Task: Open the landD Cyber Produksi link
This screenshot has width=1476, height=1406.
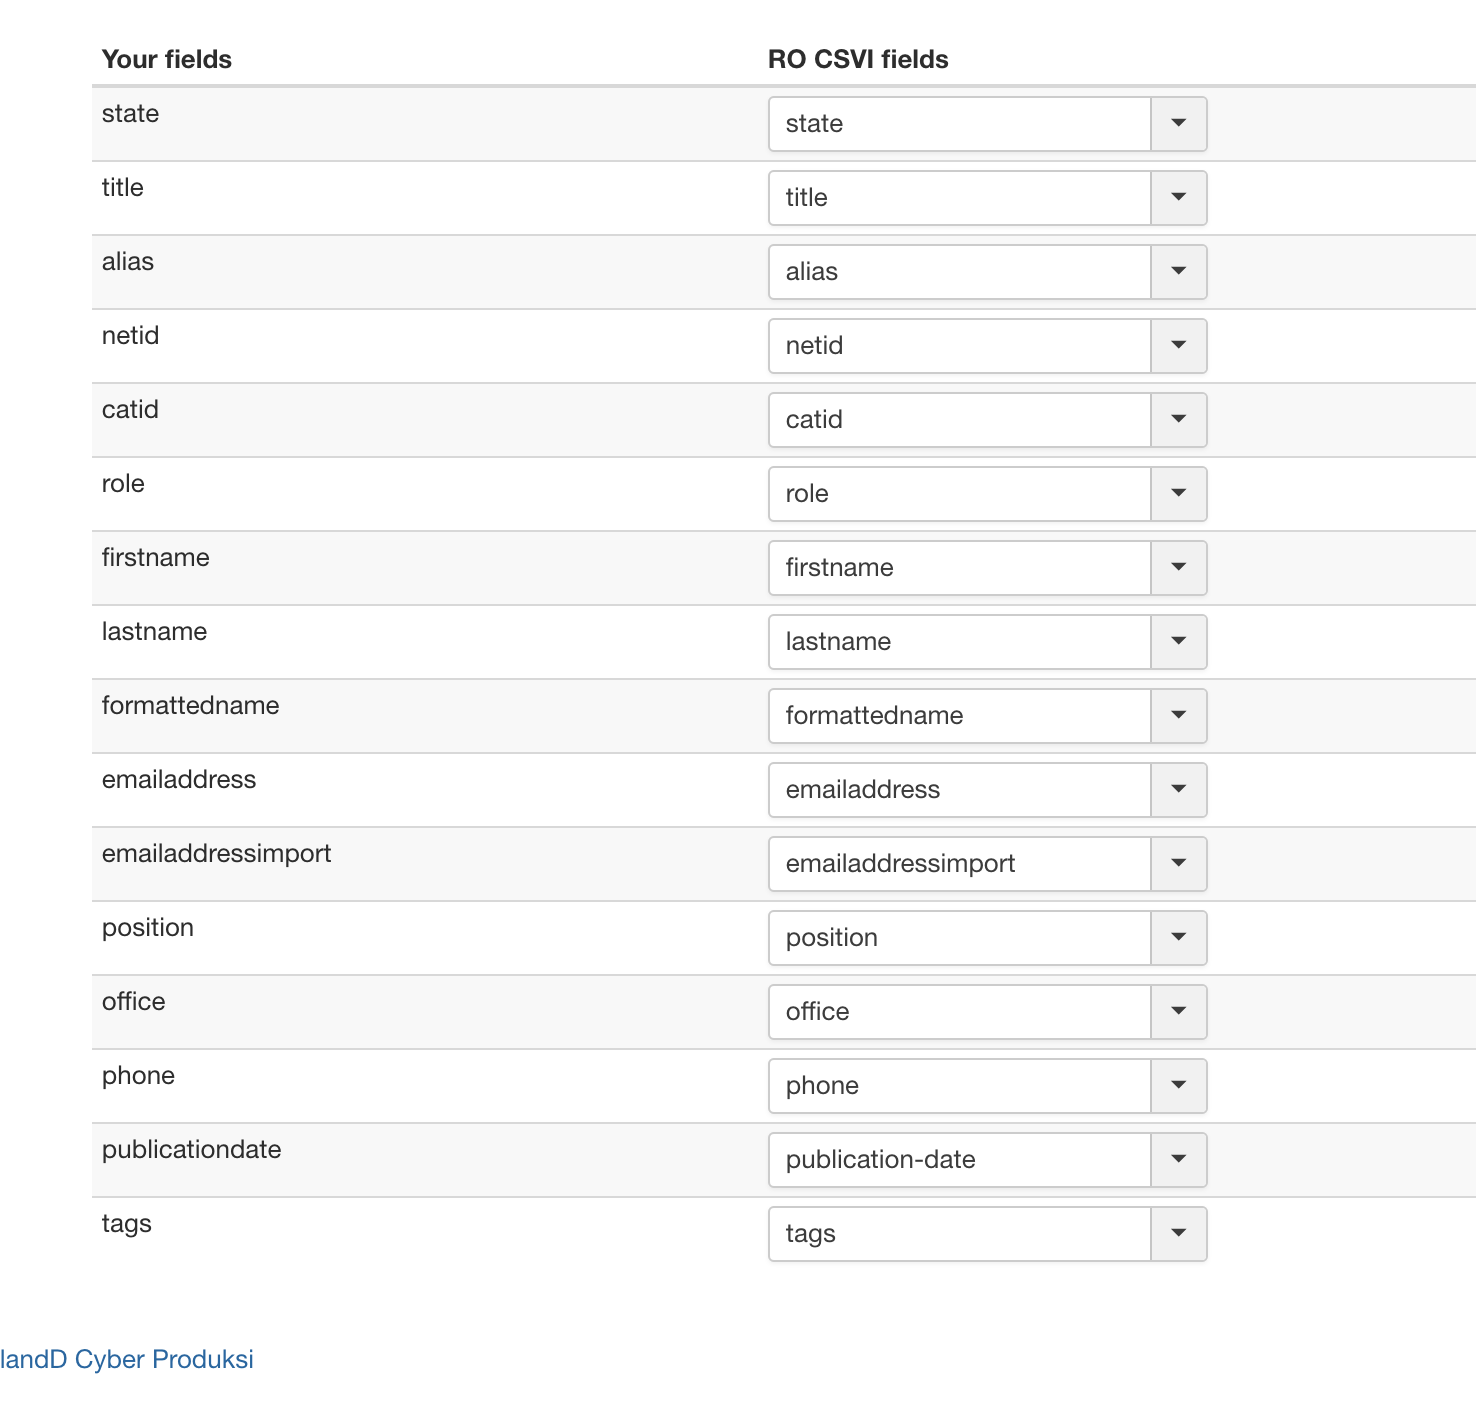Action: point(127,1359)
